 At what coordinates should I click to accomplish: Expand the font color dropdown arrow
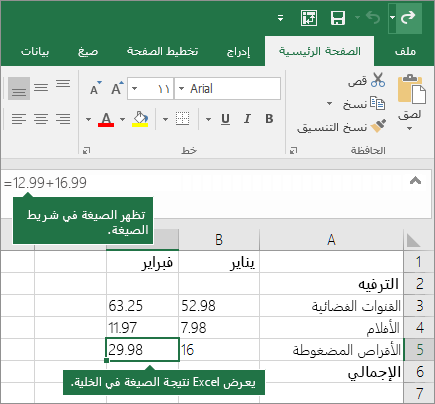(x=88, y=119)
